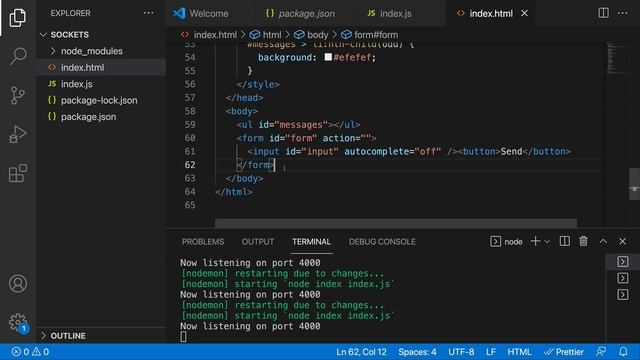Viewport: 640px width, 360px height.
Task: Select the first terminal instance icon
Action: coord(622,261)
